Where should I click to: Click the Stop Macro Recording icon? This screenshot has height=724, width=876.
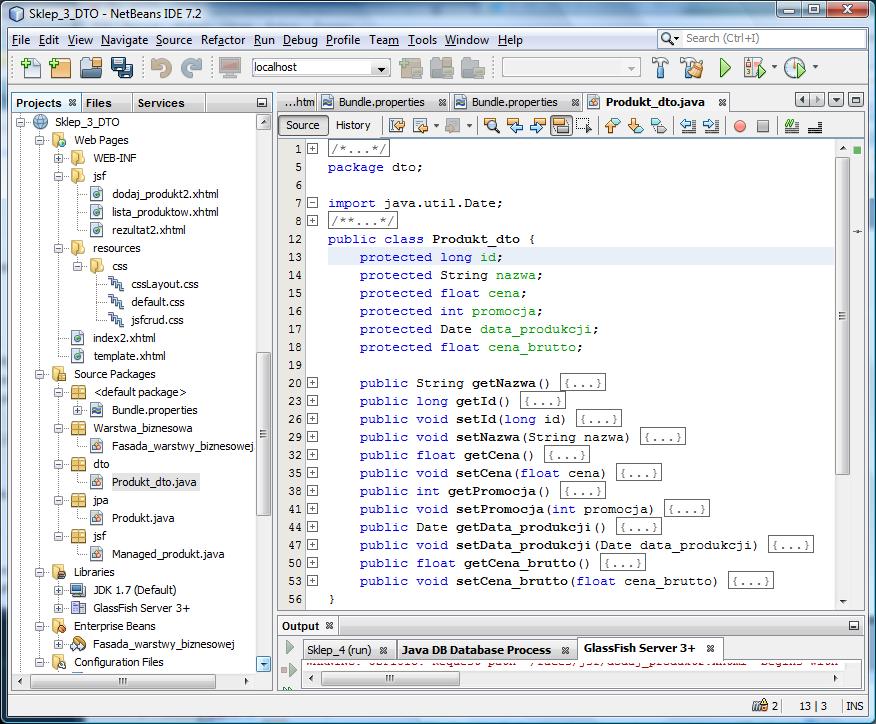tap(763, 126)
